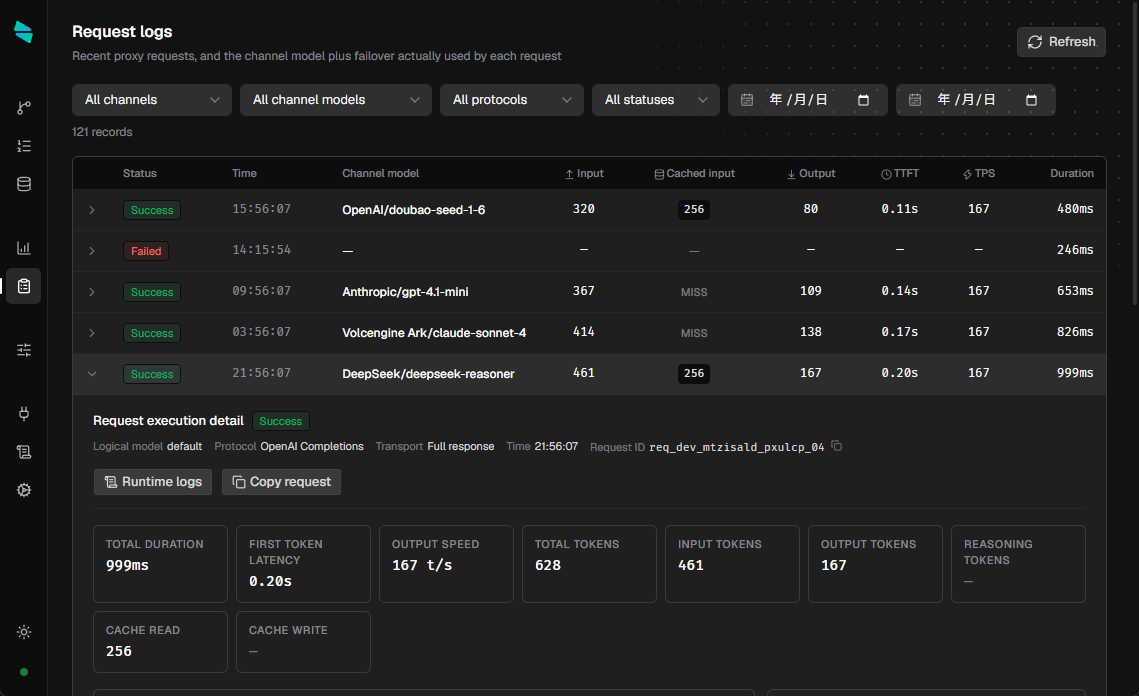Screen dimensions: 1139x696
Task: Open the gear settings icon in sidebar
Action: [24, 490]
